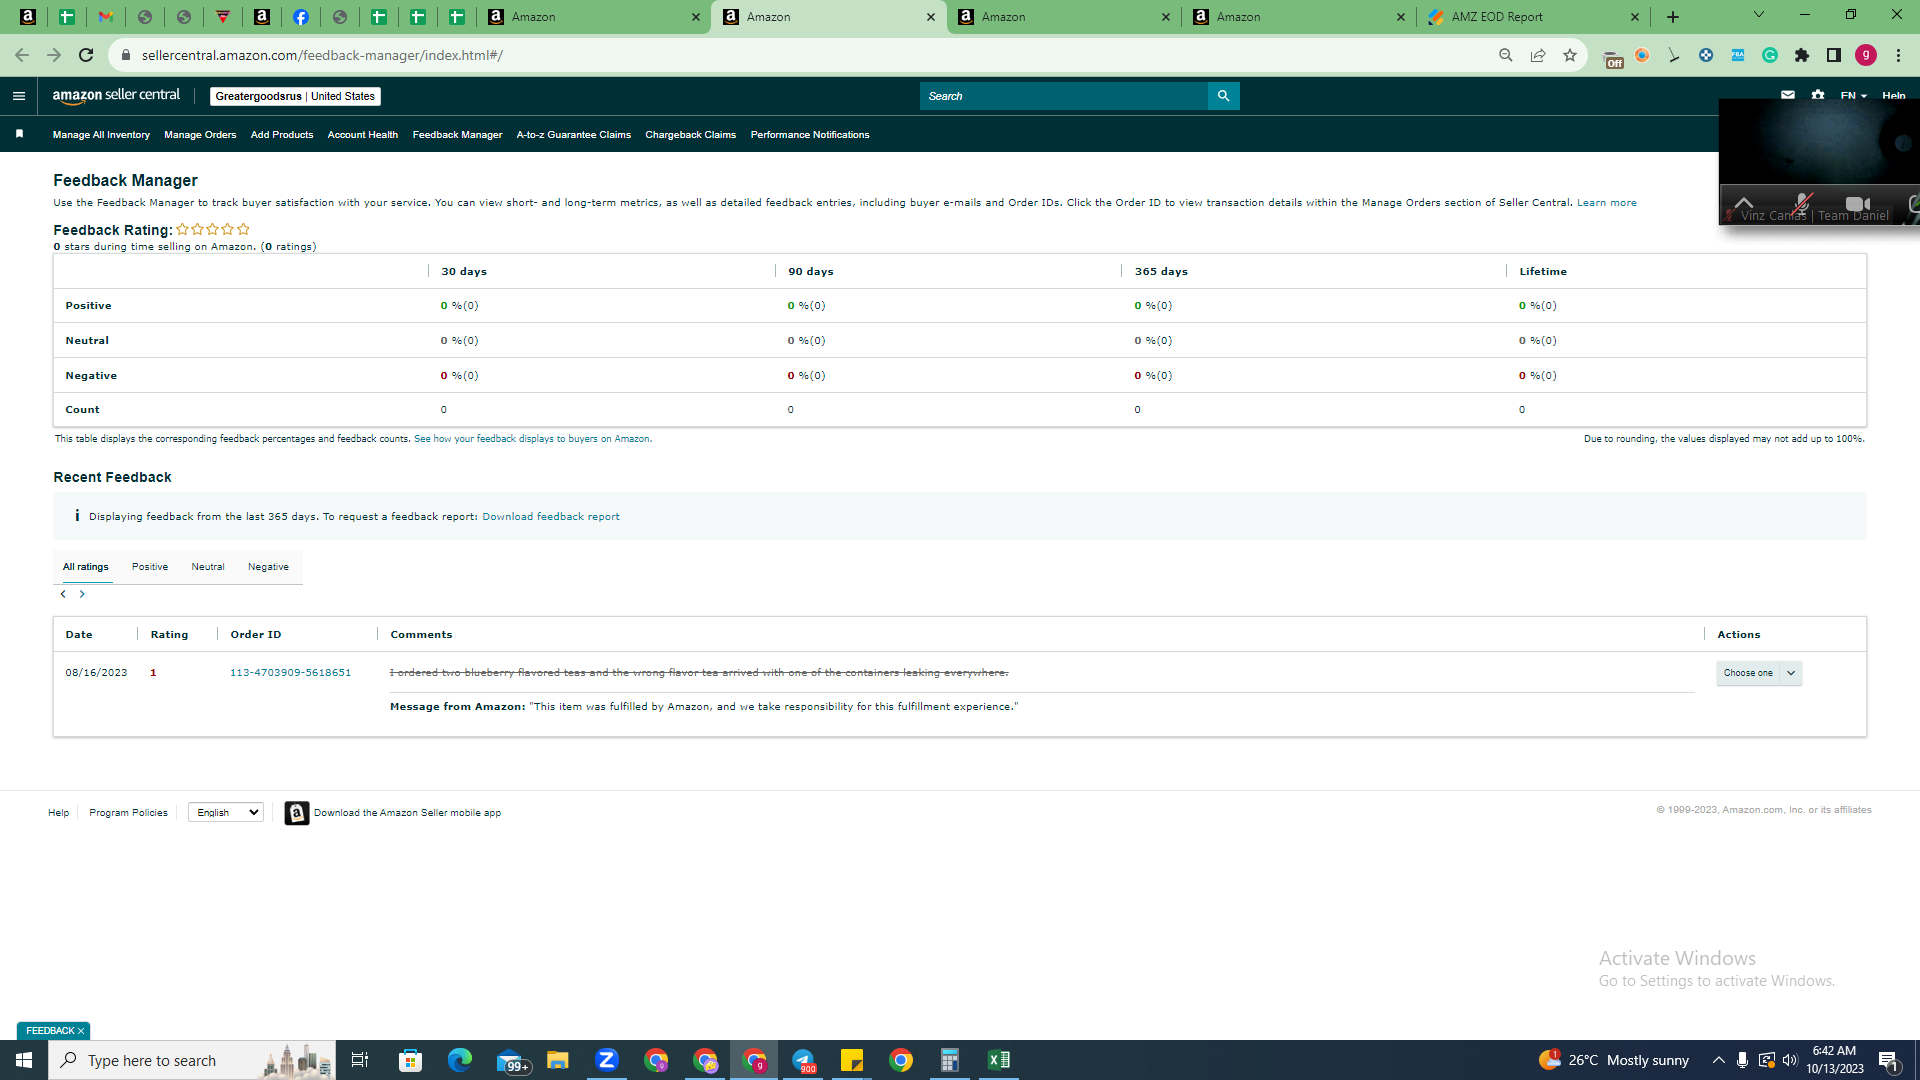Switch to the Negative feedback tab
This screenshot has width=1920, height=1080.
(268, 567)
